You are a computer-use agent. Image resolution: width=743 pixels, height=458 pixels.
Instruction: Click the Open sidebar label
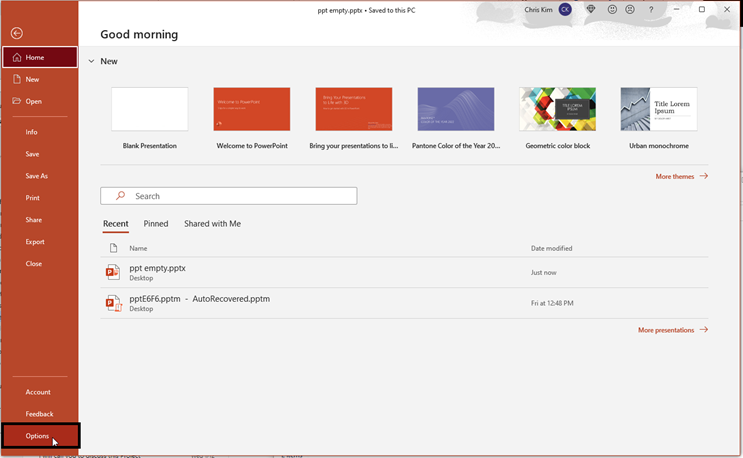34,101
